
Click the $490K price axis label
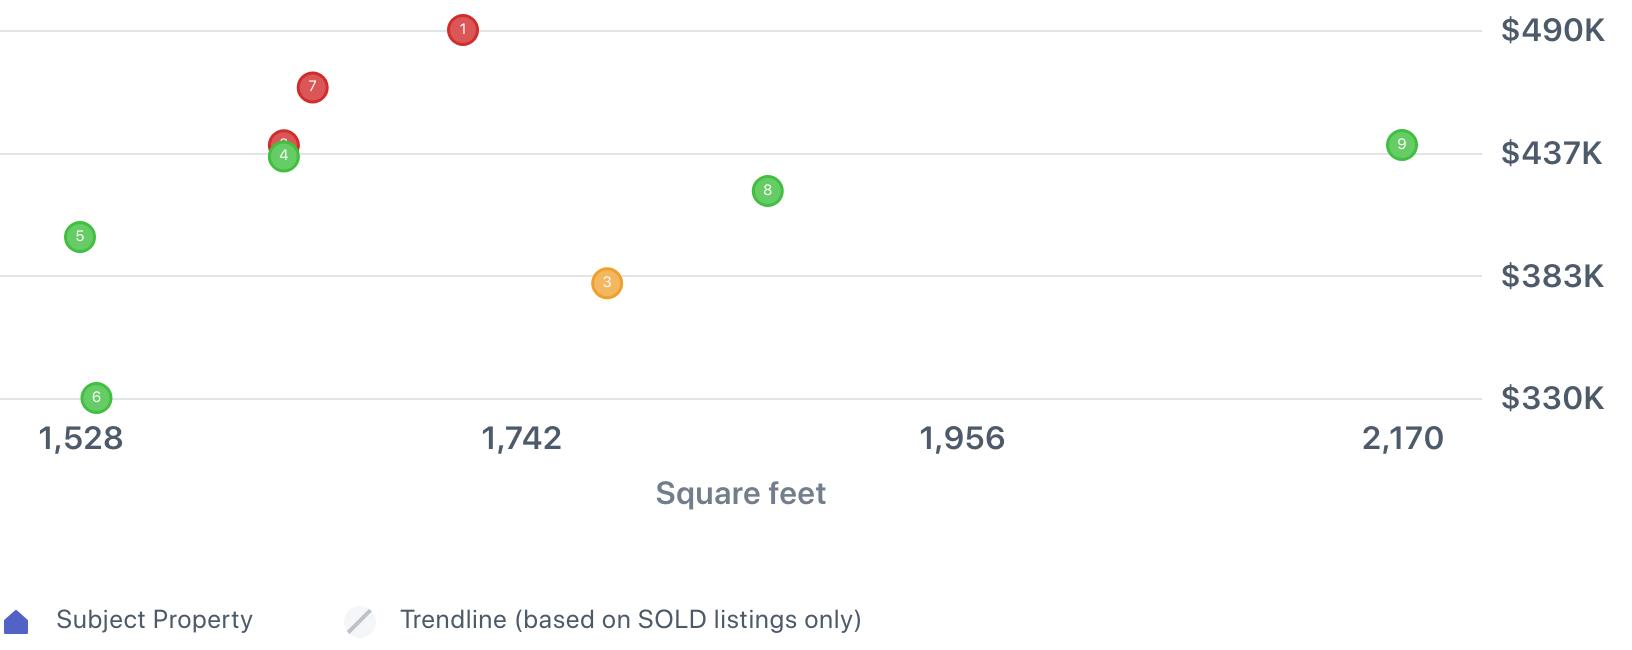[1552, 31]
